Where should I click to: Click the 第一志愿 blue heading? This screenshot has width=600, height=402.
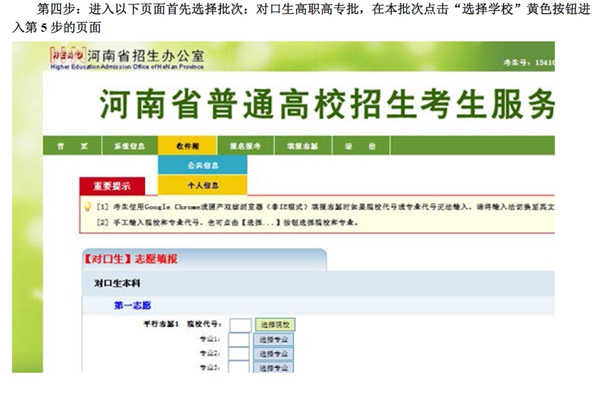tap(132, 305)
